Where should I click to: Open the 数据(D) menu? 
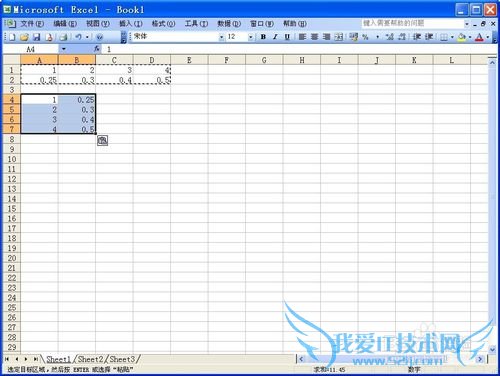click(229, 24)
